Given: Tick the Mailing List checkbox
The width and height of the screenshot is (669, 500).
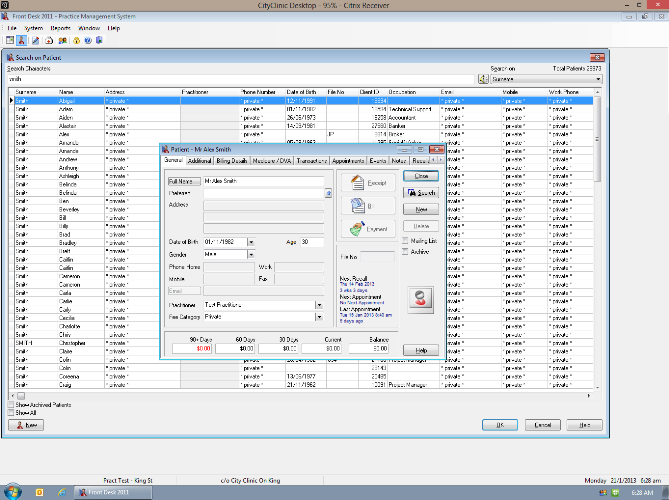Looking at the screenshot, I should tap(407, 241).
